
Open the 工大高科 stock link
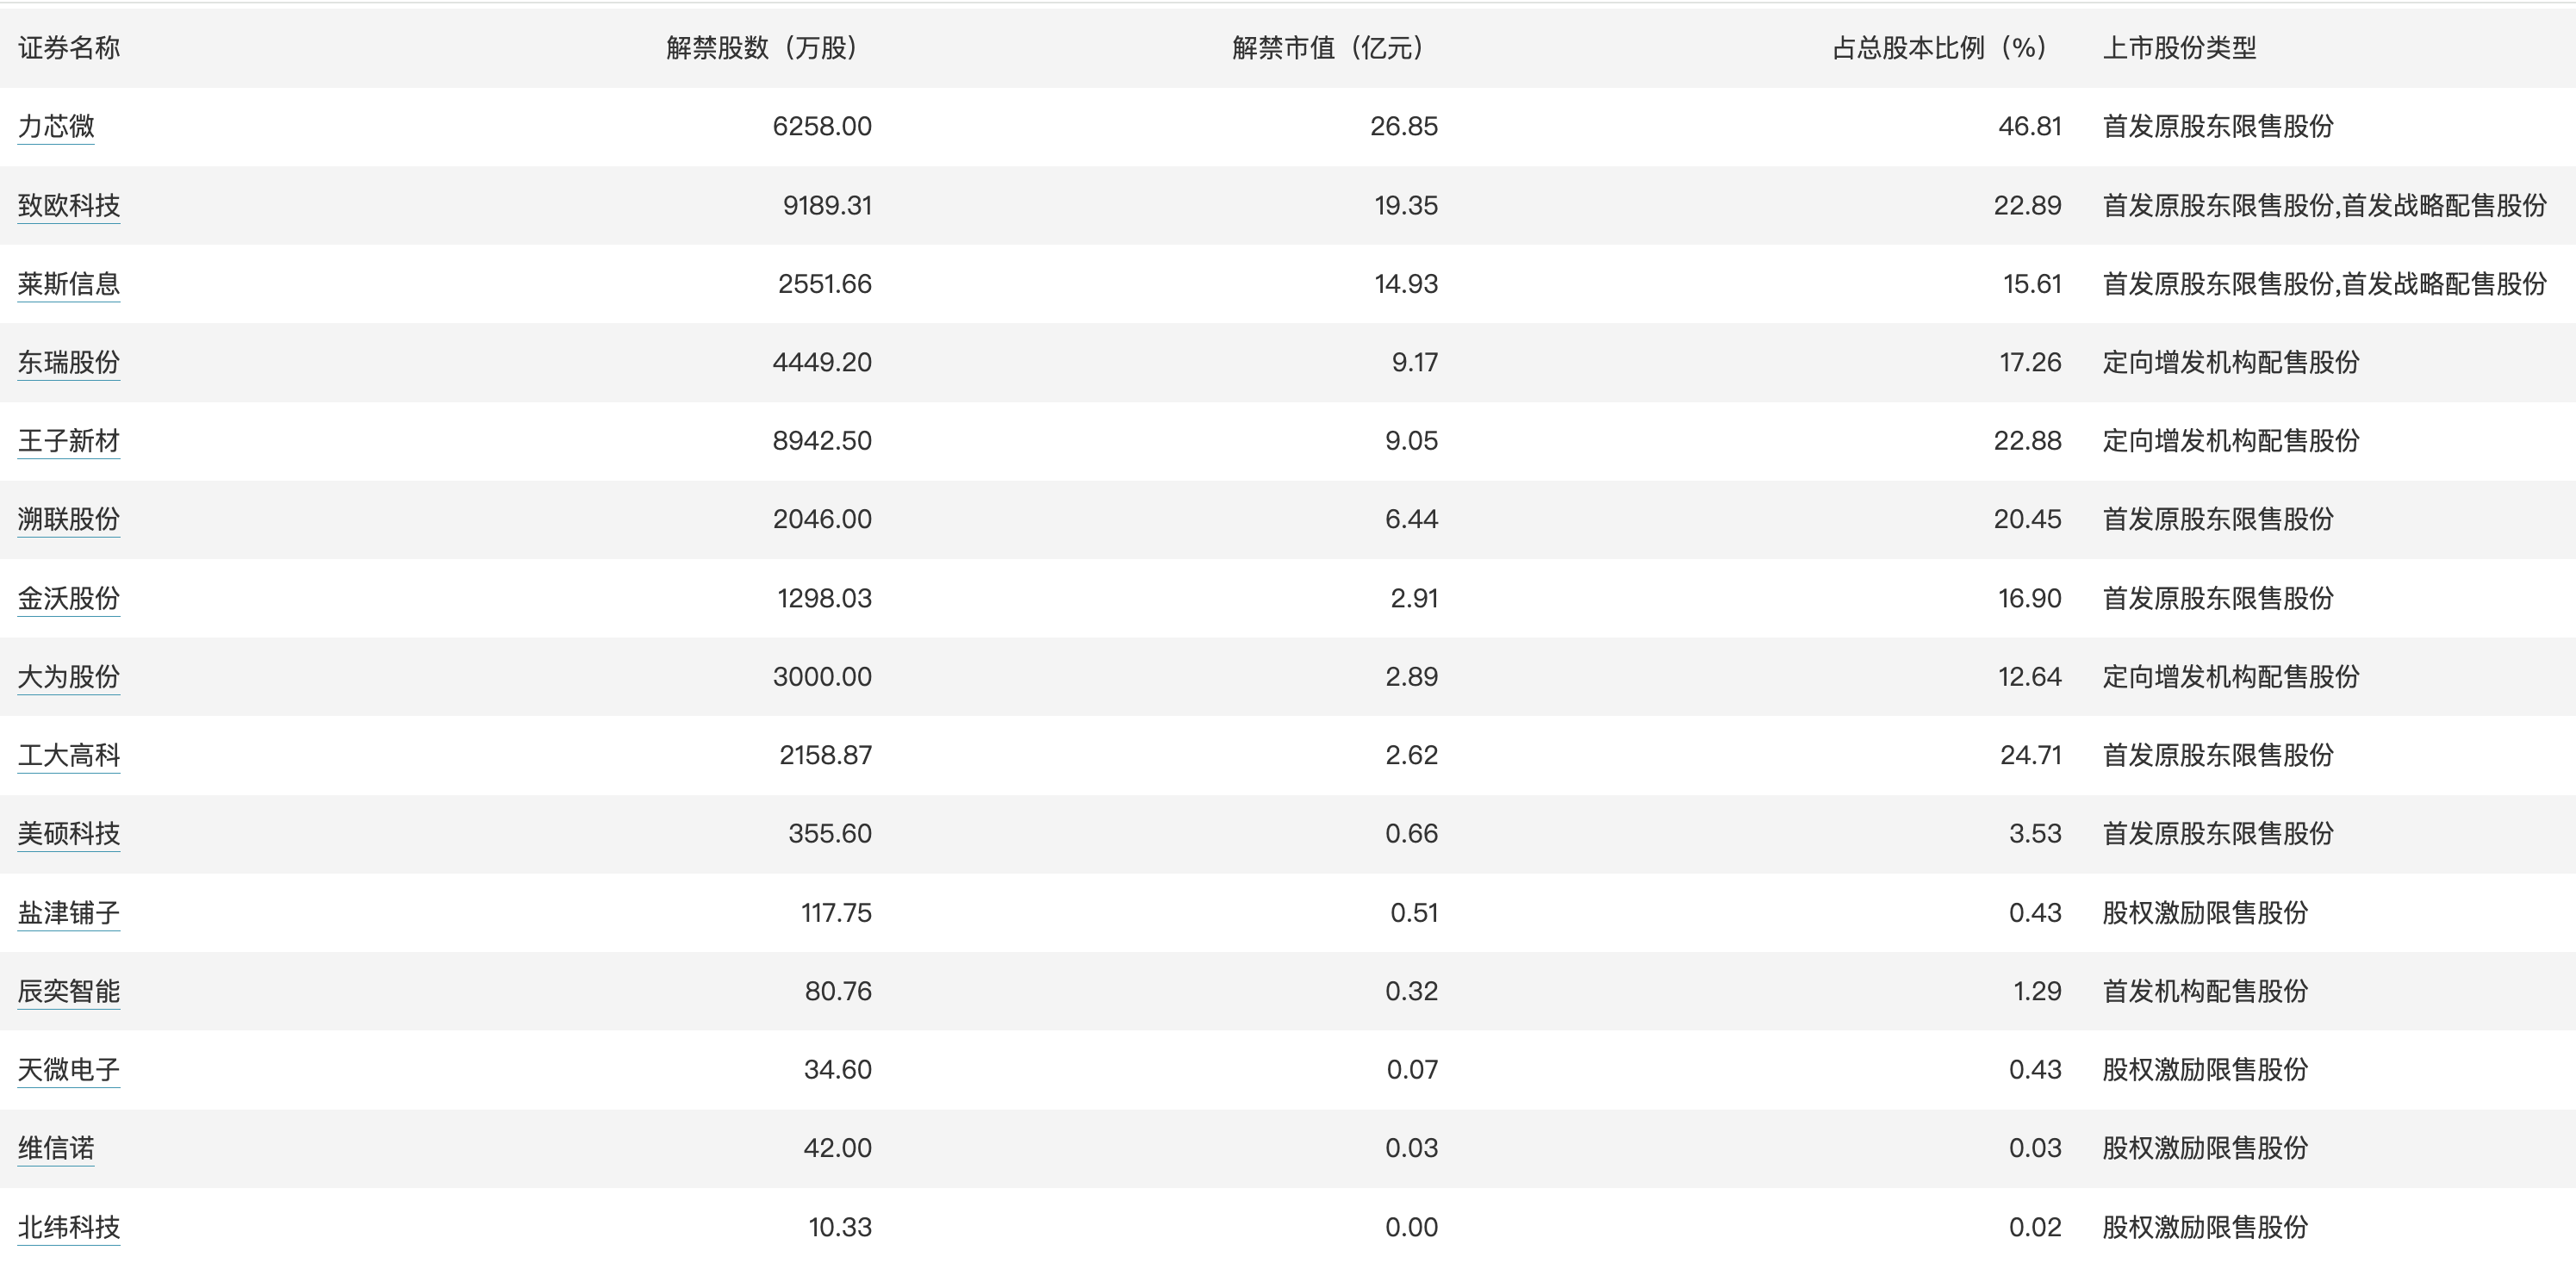tap(69, 755)
